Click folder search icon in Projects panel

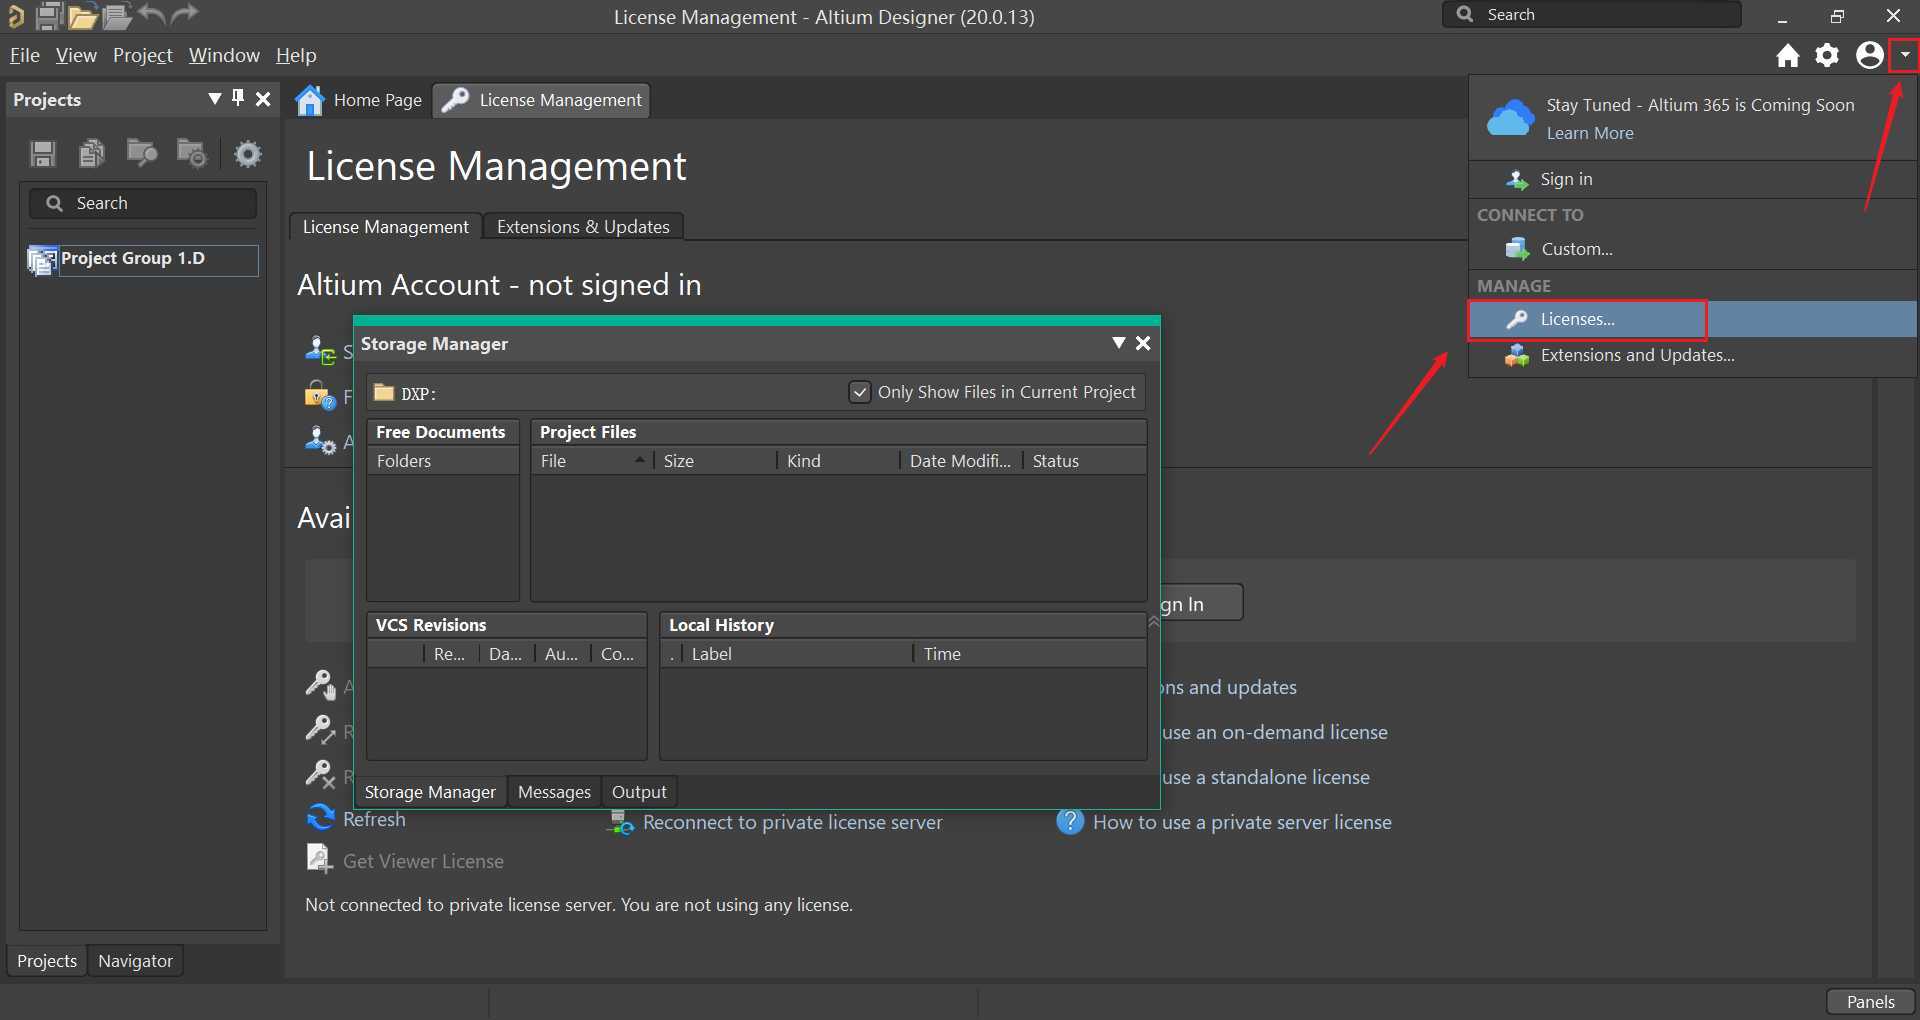click(142, 153)
